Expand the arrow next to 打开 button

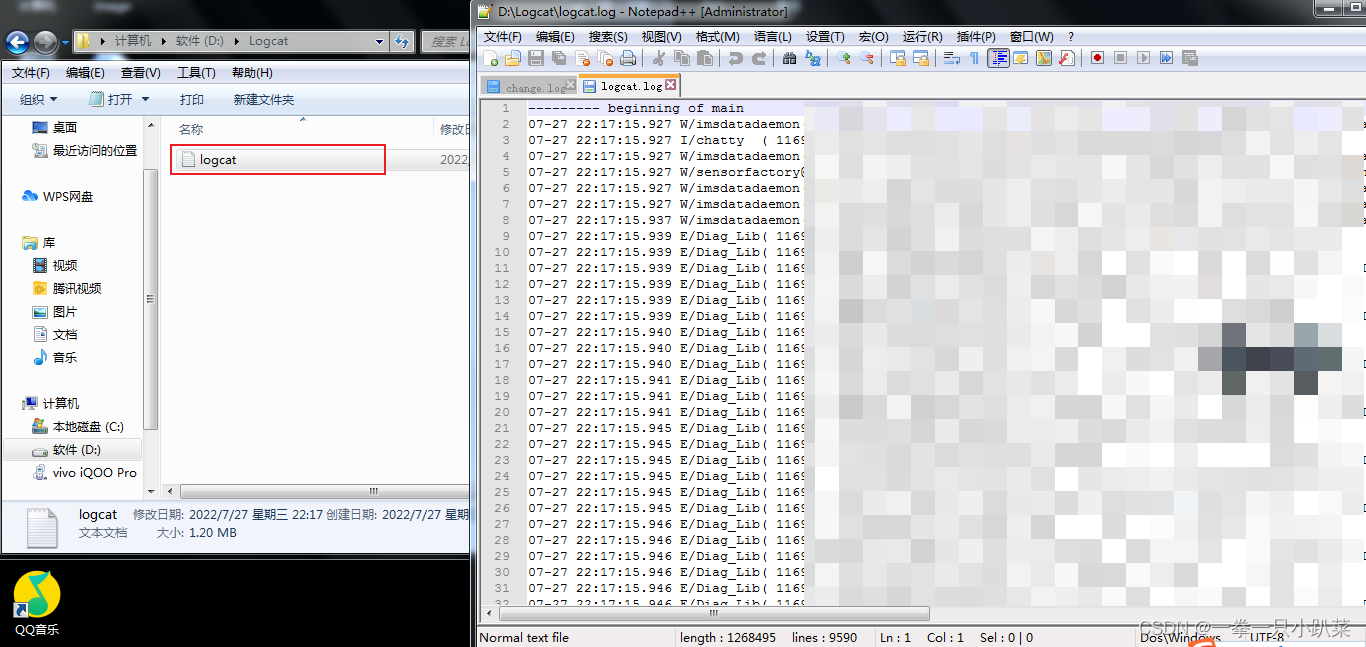[x=145, y=100]
